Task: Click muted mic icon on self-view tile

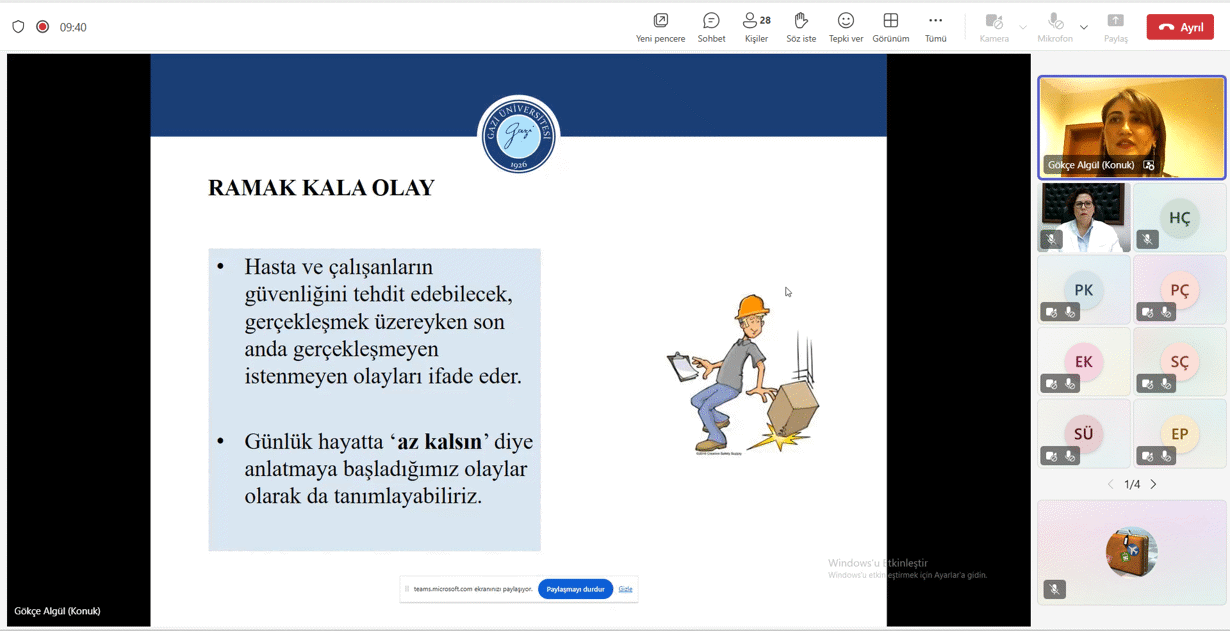Action: pyautogui.click(x=1054, y=590)
